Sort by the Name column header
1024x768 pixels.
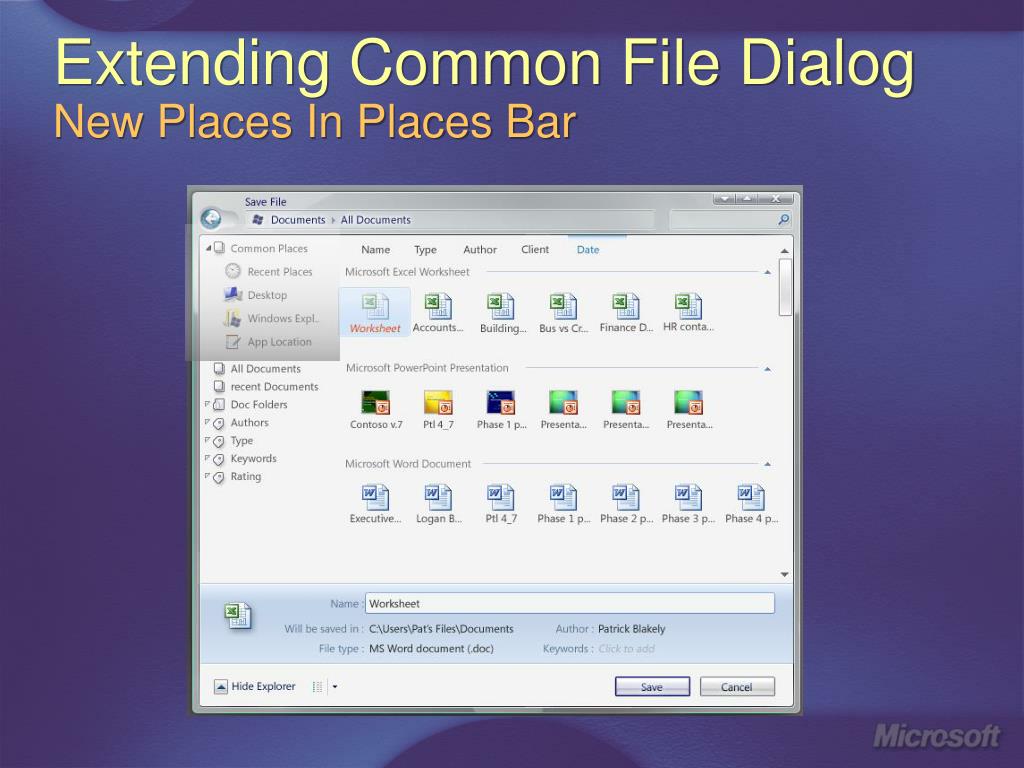376,249
